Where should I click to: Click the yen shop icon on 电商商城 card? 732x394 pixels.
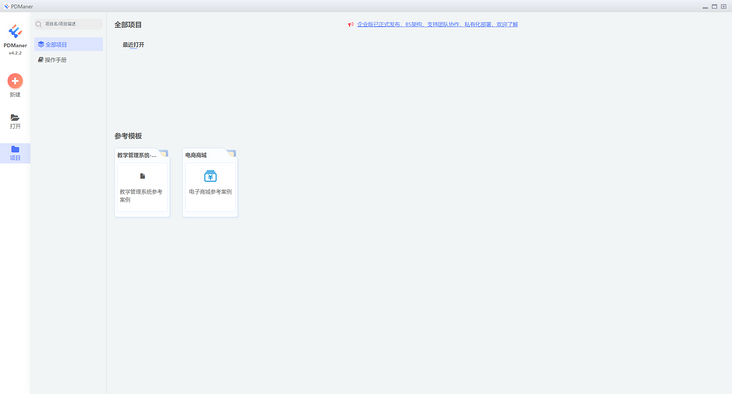coord(211,176)
